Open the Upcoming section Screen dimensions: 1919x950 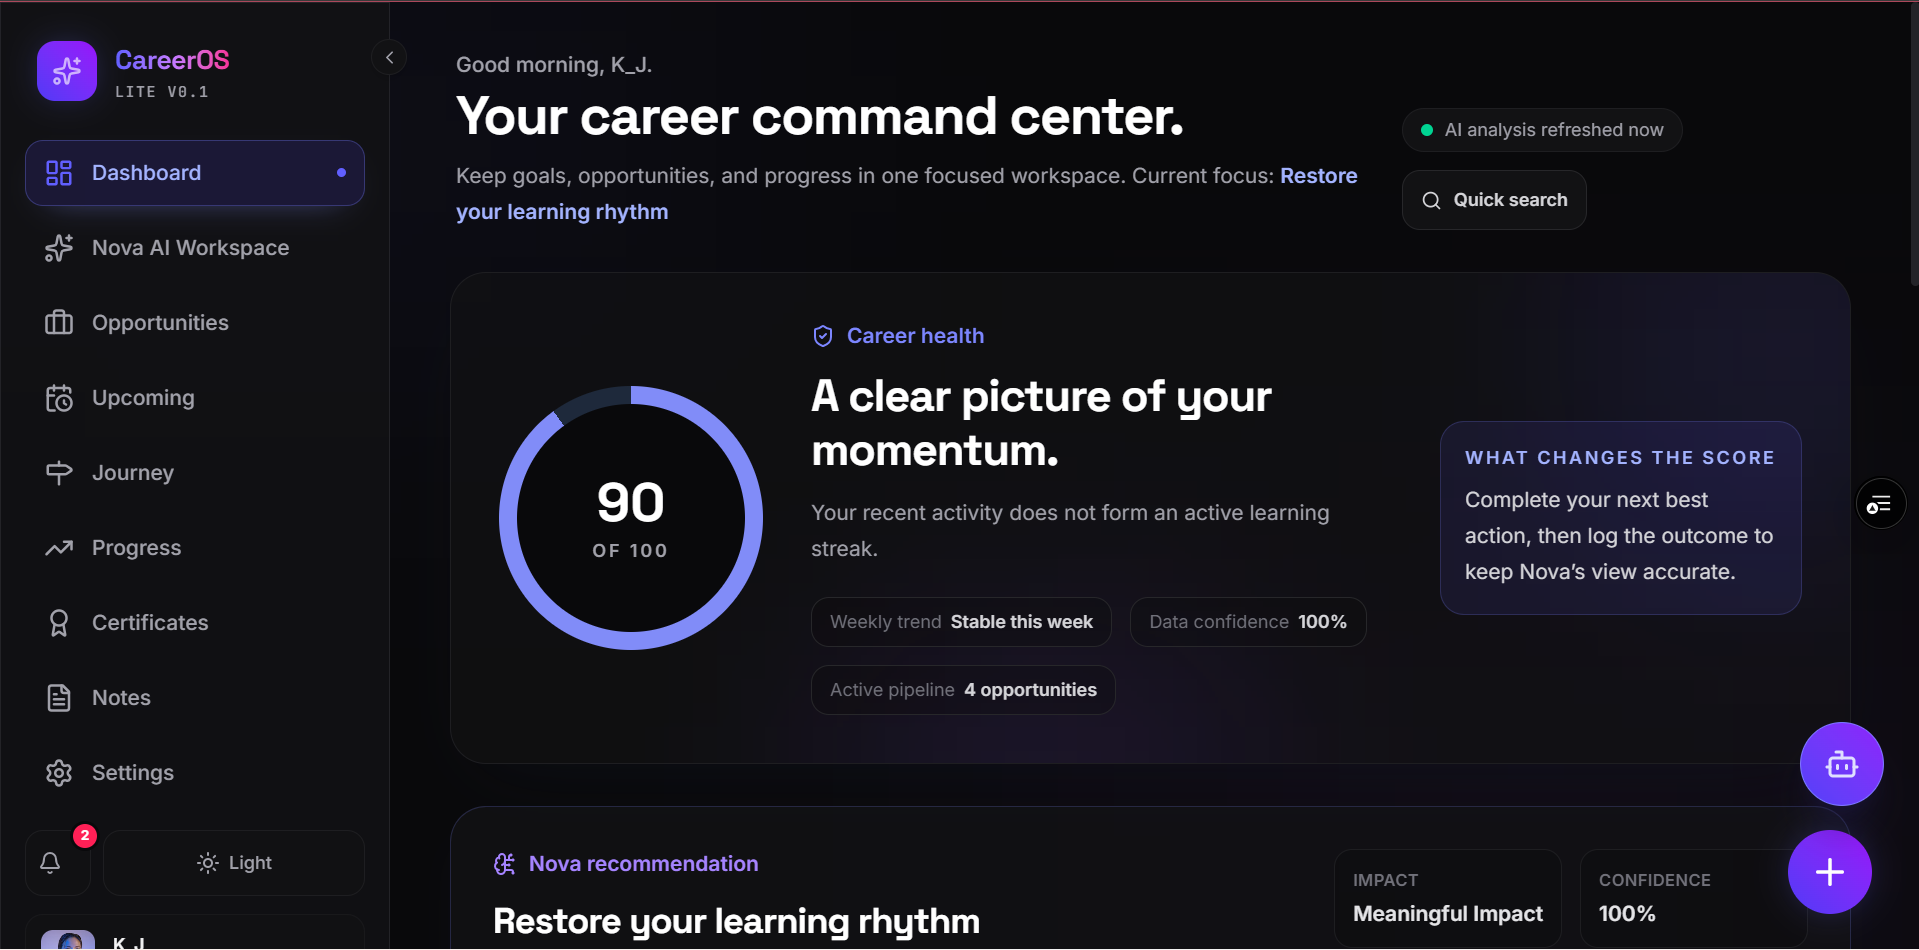195,398
